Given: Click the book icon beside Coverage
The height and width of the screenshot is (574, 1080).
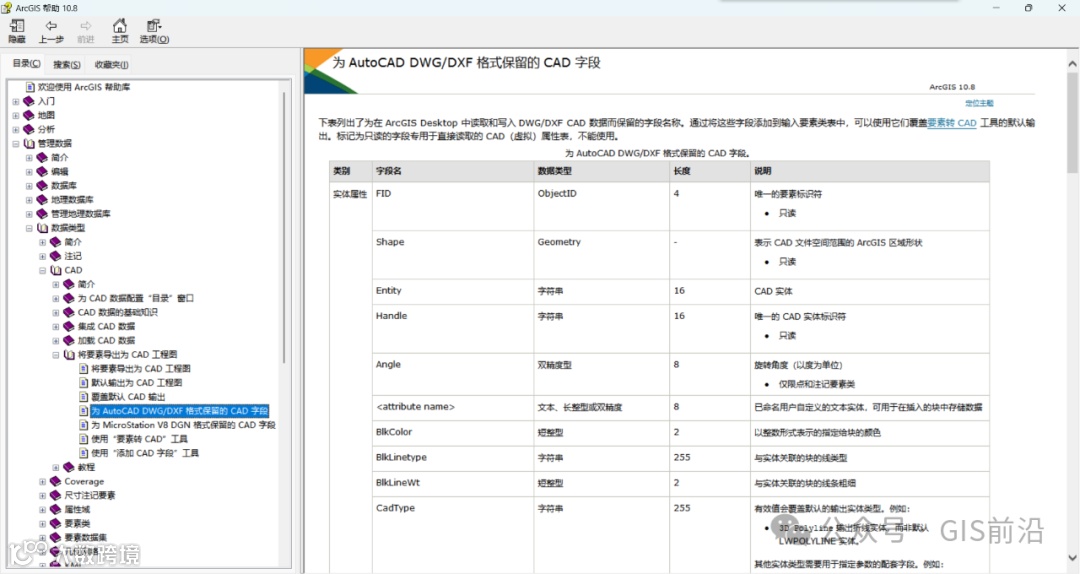Looking at the screenshot, I should pyautogui.click(x=56, y=482).
